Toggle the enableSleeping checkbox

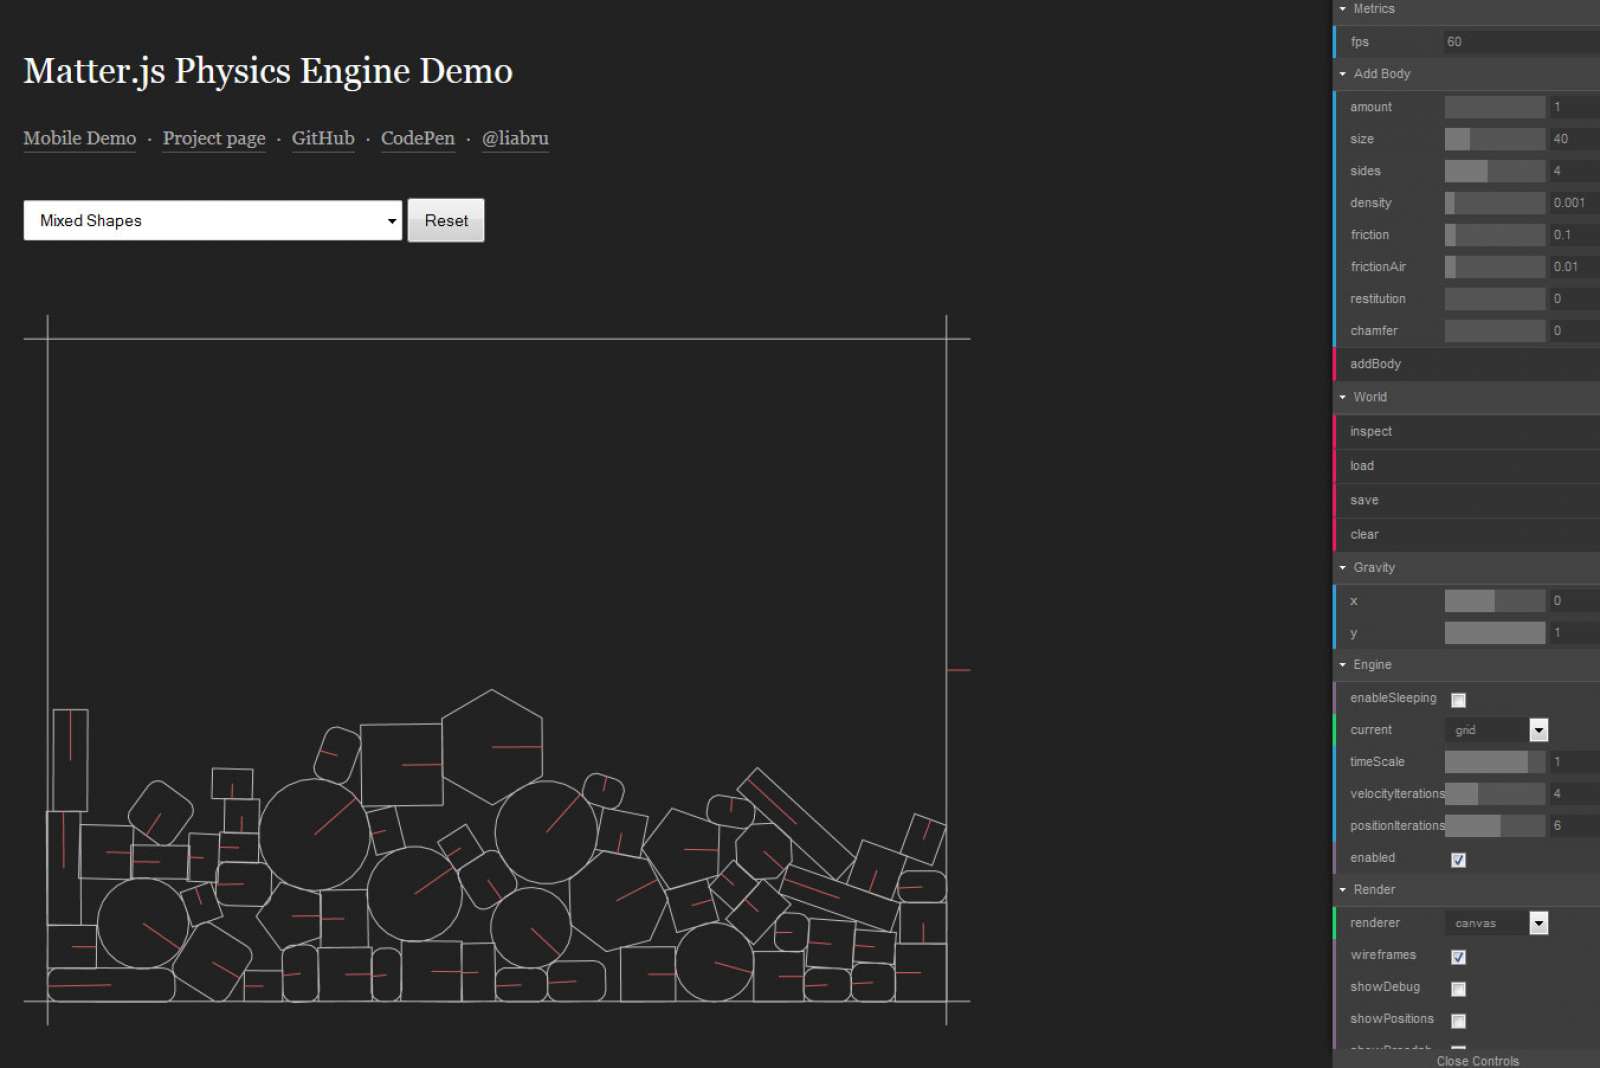(x=1458, y=700)
